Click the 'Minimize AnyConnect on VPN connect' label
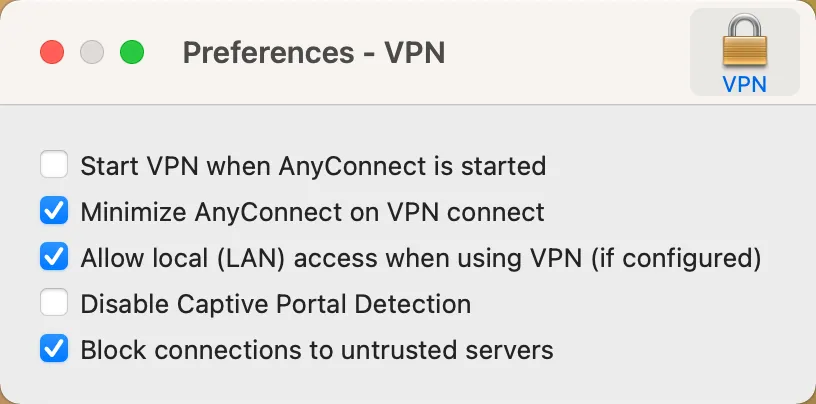The image size is (816, 404). click(312, 212)
